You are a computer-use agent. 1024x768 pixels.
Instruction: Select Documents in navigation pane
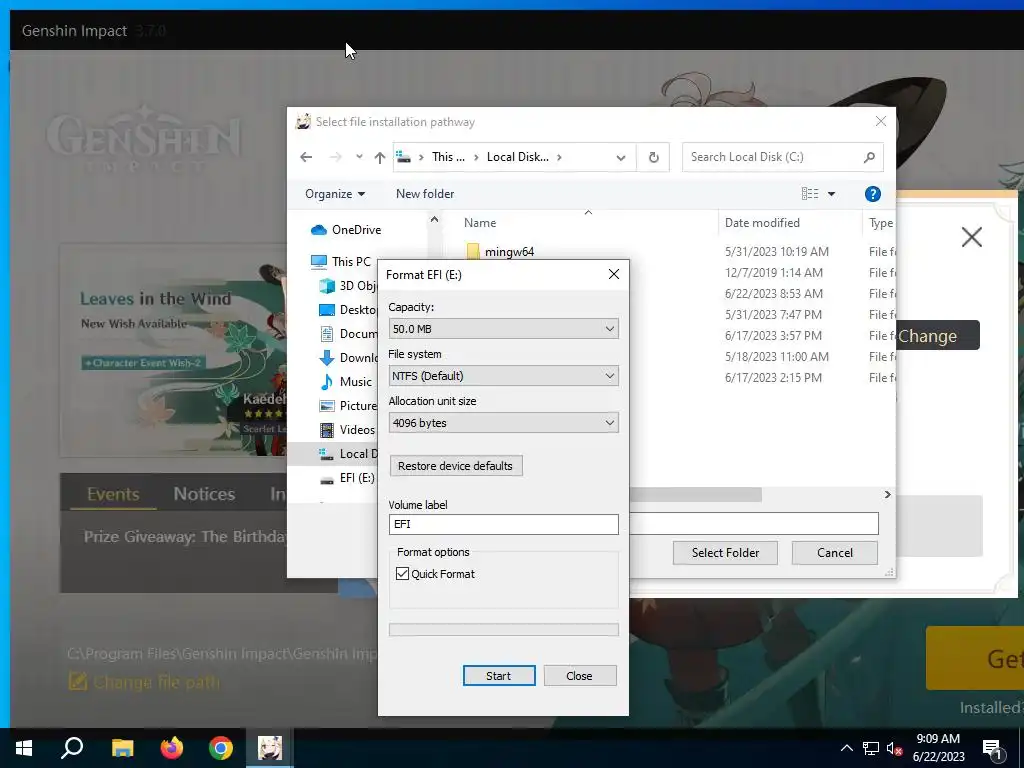coord(348,334)
